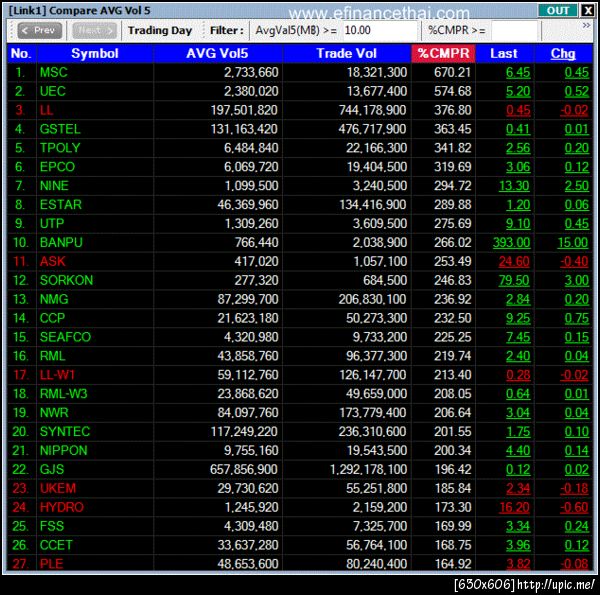Select the EPCO symbol

pos(57,167)
